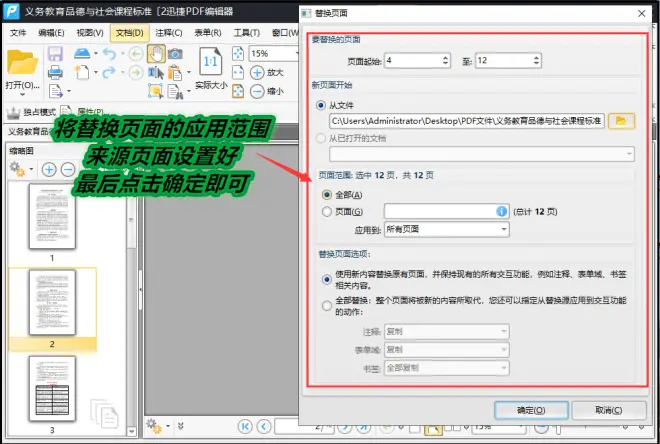Enable 独占模式 crown icon
Screen dimensions: 660x444
click(x=14, y=112)
